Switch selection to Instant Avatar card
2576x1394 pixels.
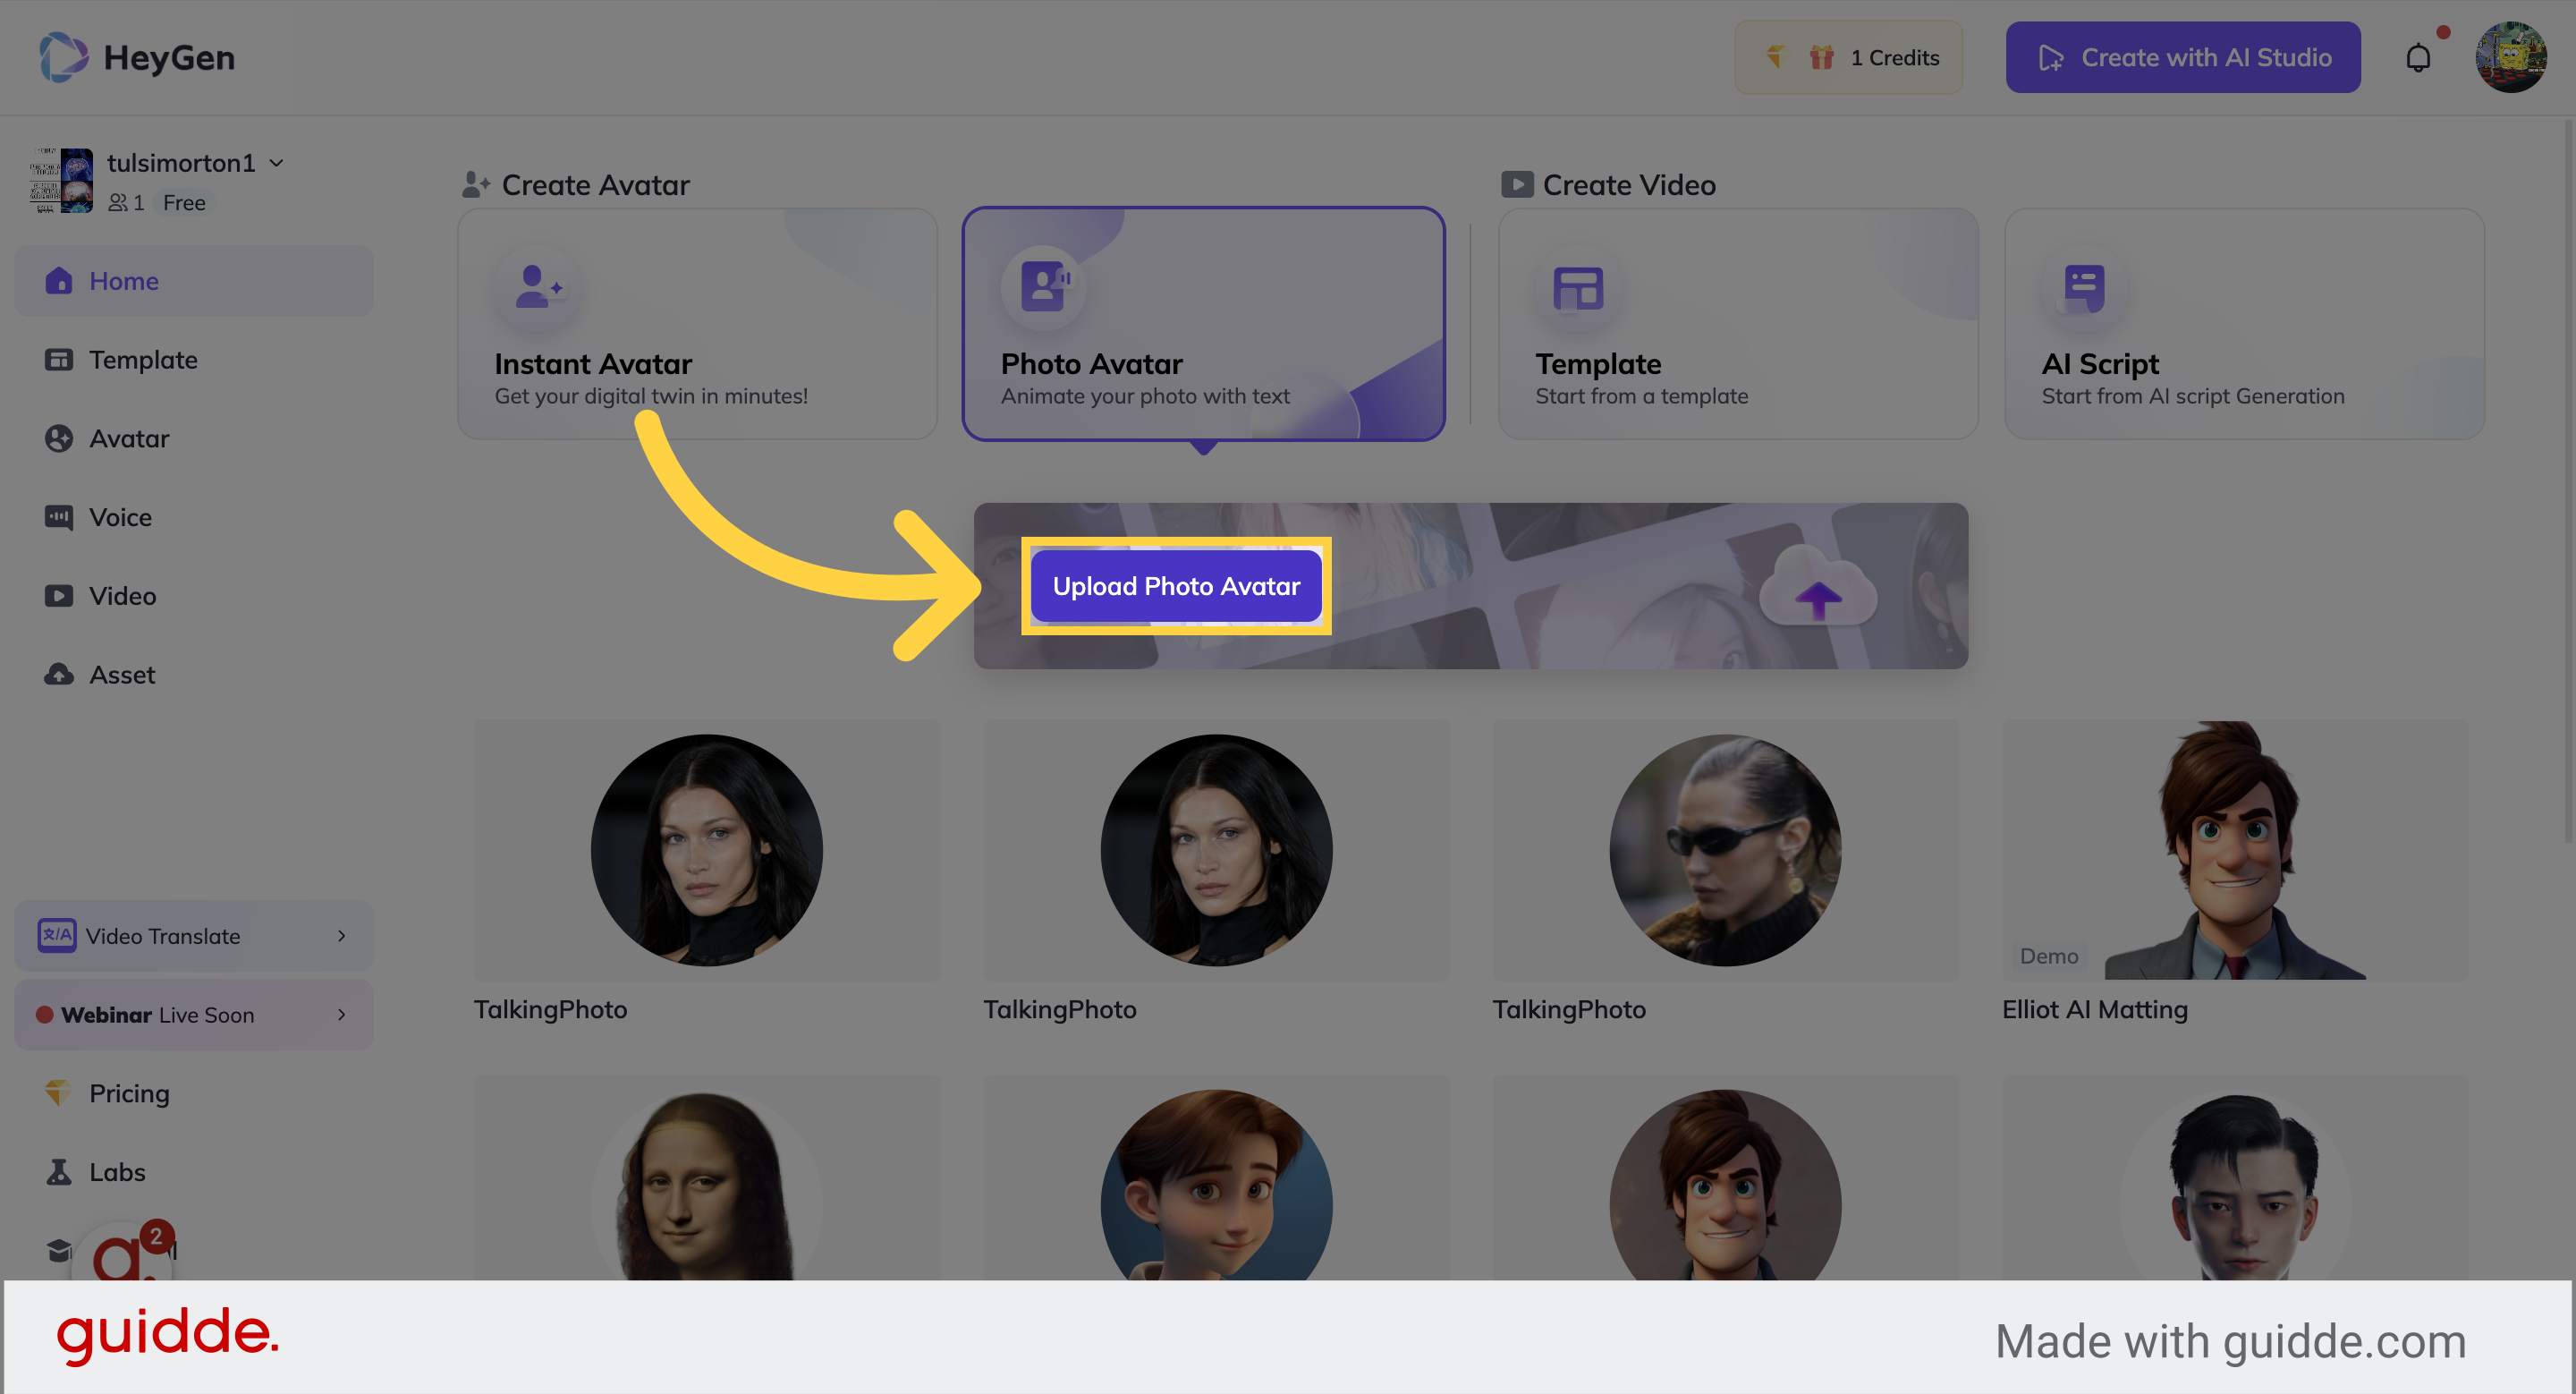coord(697,324)
